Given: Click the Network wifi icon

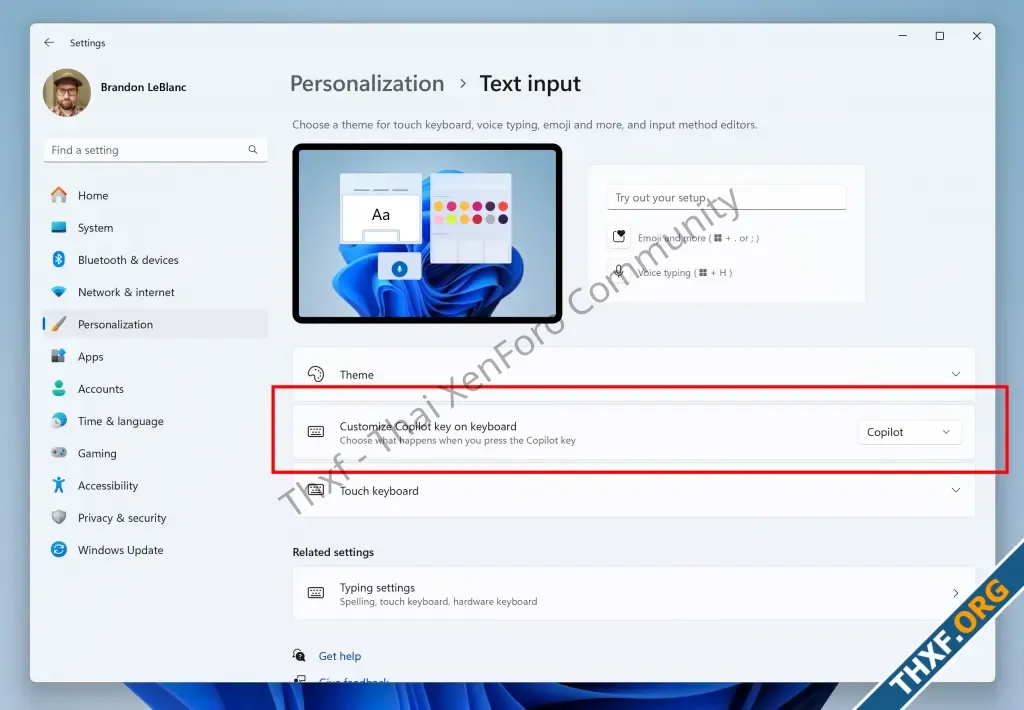Looking at the screenshot, I should point(59,292).
